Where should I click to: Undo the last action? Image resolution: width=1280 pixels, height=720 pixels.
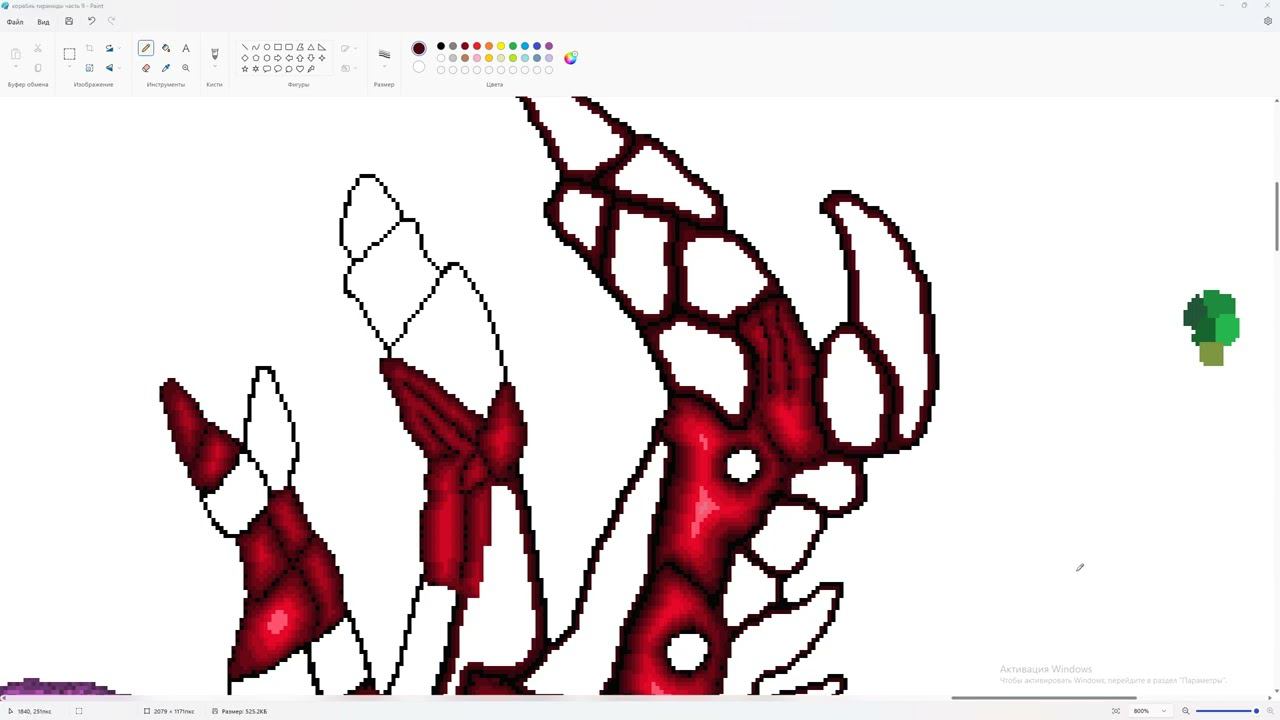point(91,21)
